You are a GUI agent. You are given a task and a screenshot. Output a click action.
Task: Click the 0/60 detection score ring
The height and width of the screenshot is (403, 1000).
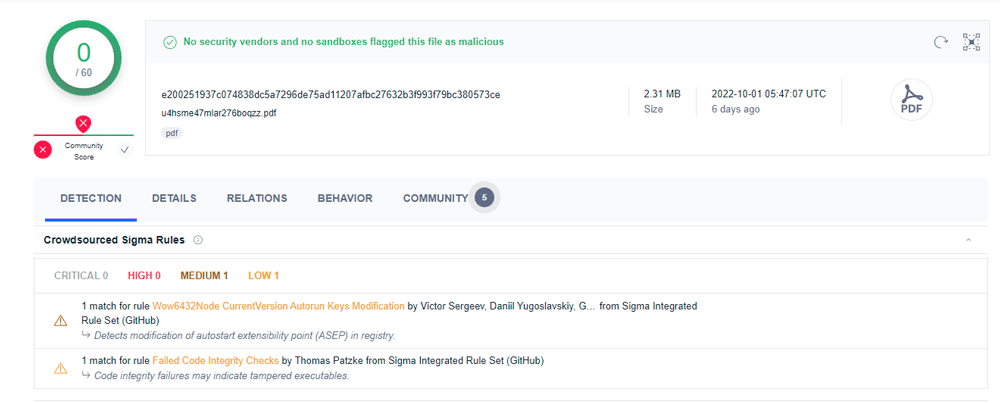[83, 58]
